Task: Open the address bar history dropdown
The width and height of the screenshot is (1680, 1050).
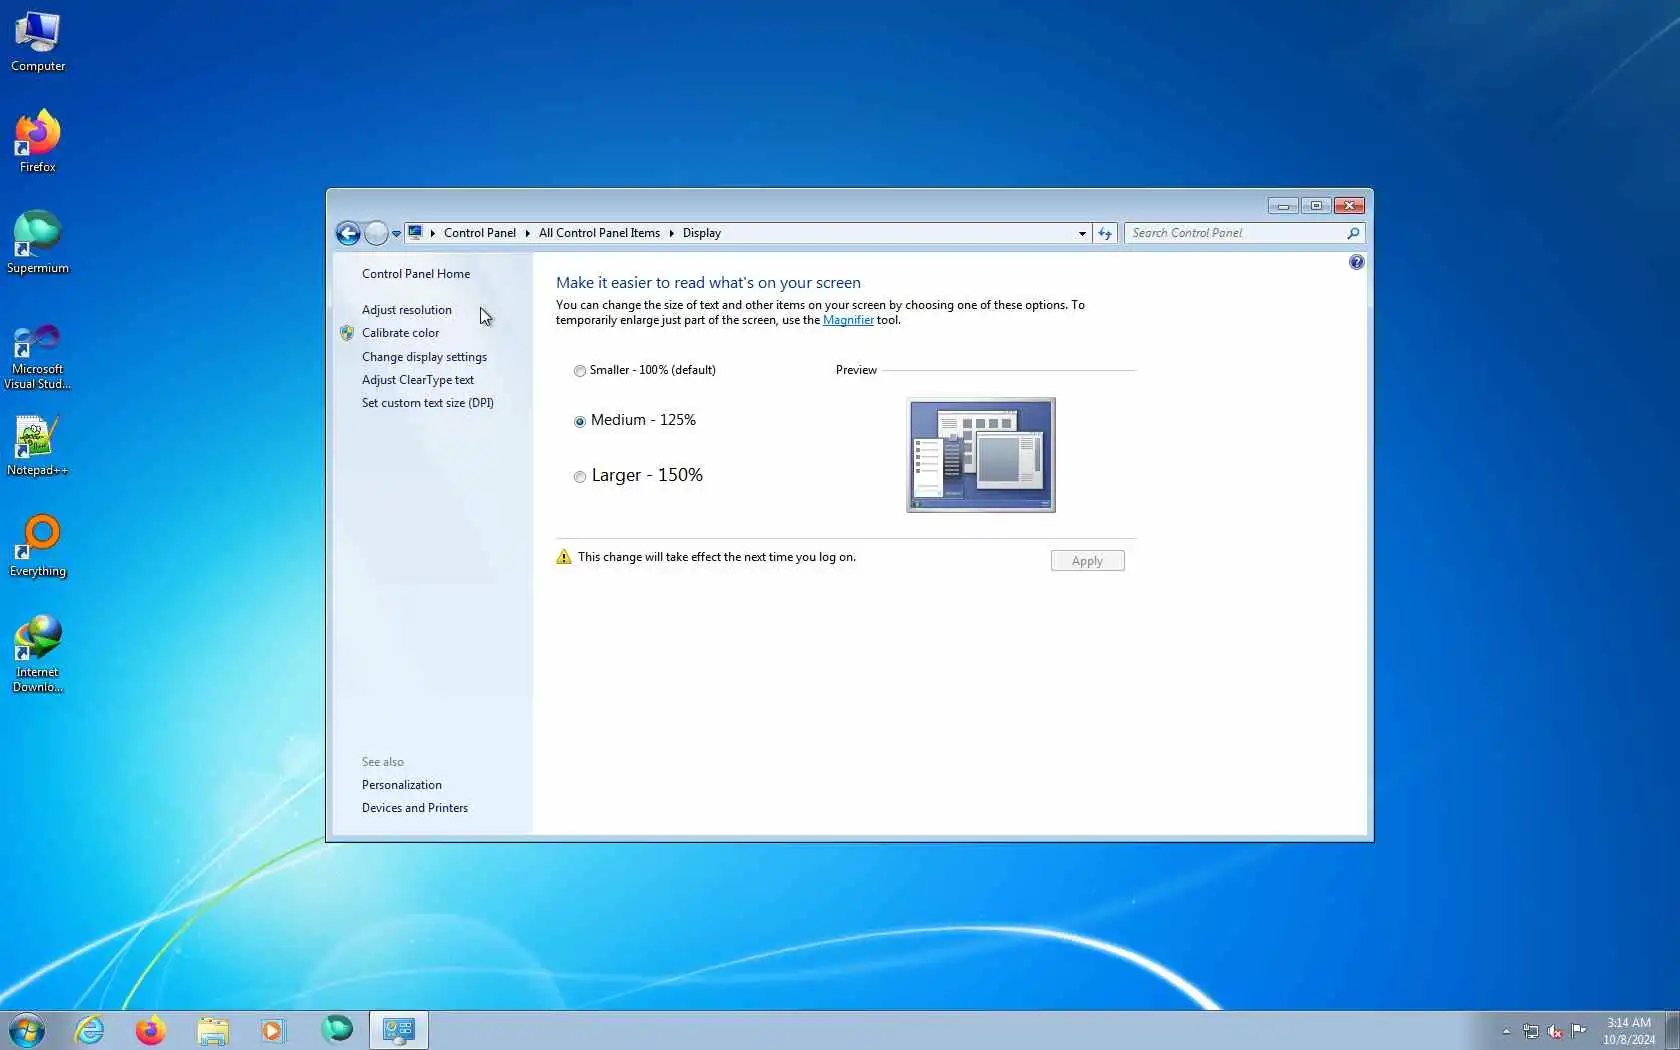Action: point(1082,233)
